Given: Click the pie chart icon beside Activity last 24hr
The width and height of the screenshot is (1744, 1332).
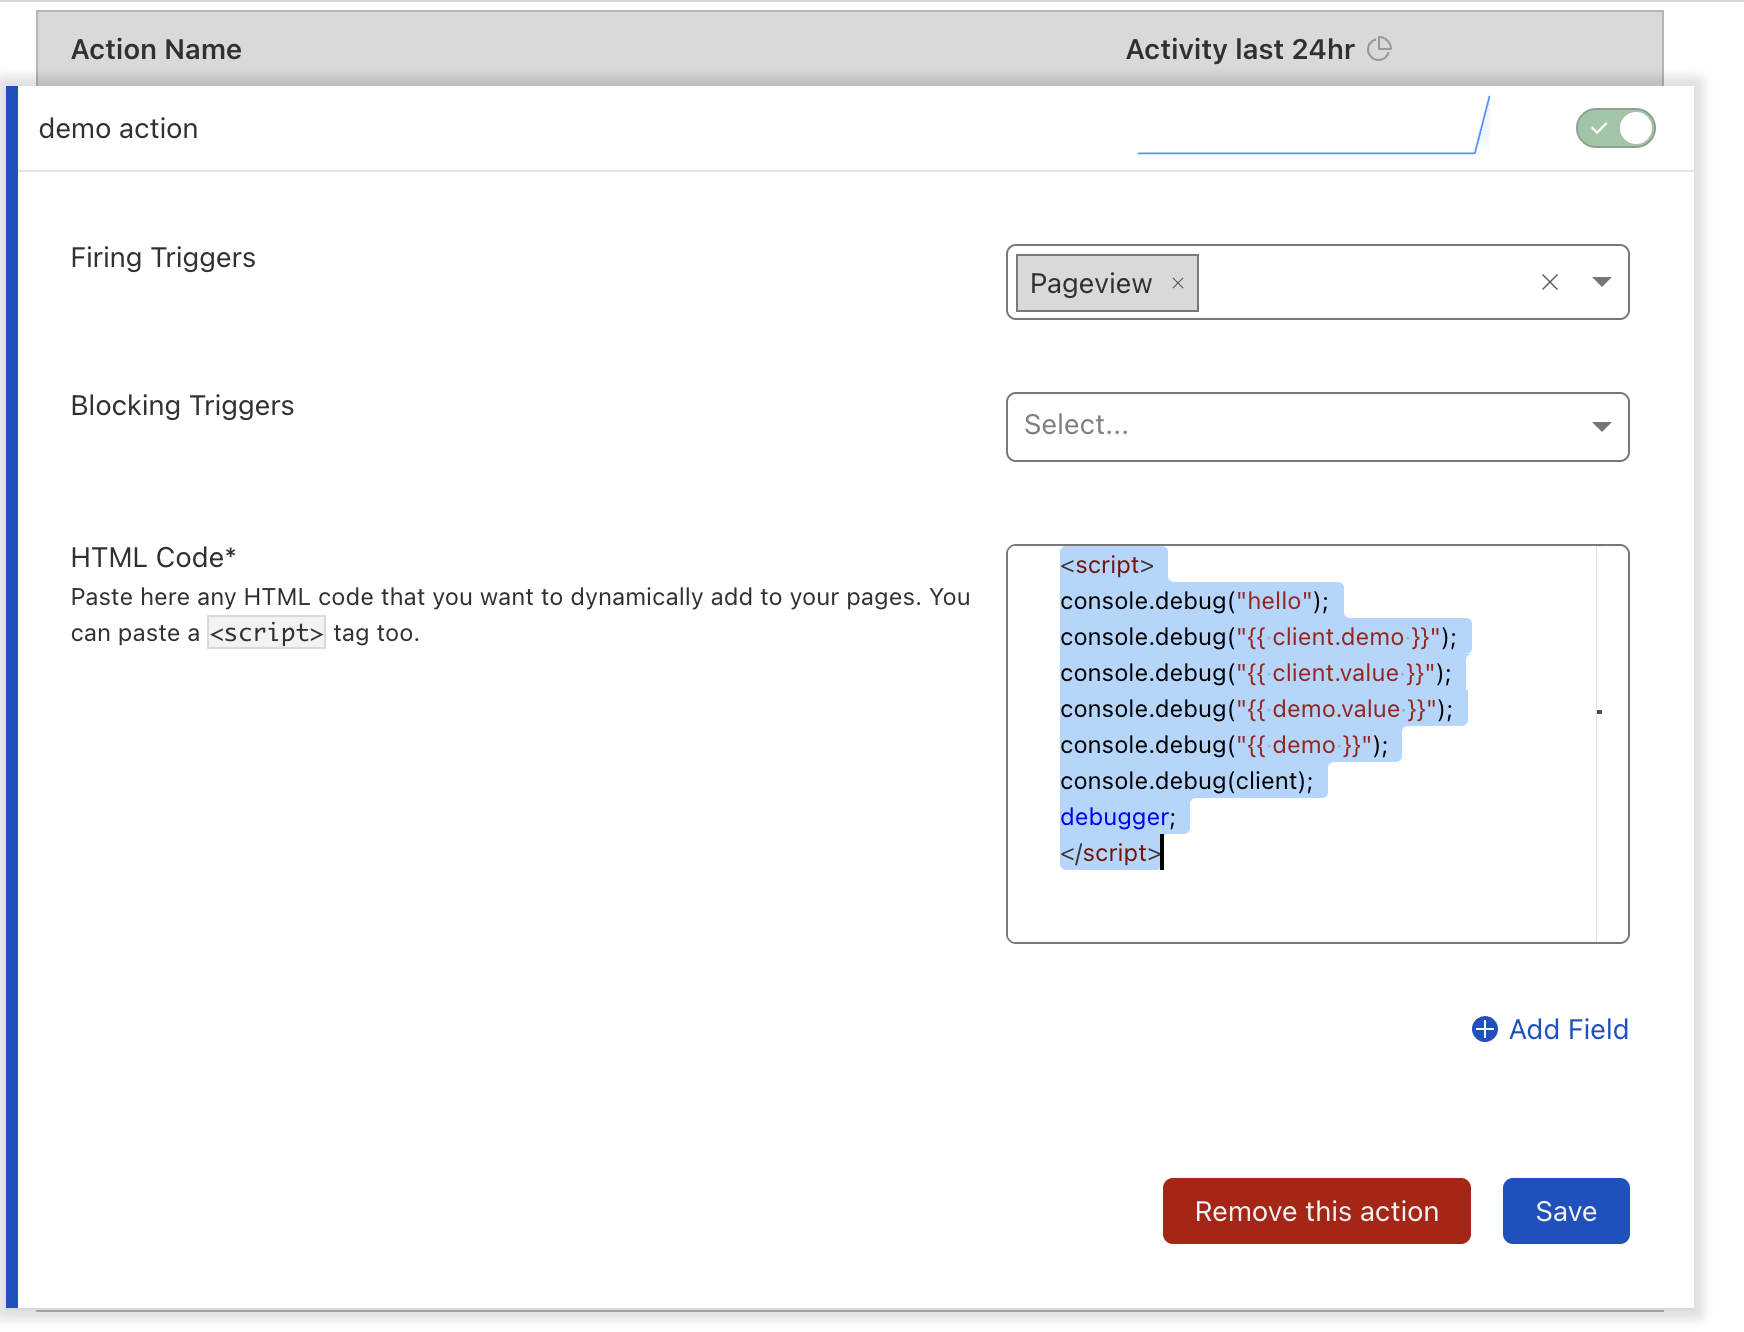Looking at the screenshot, I should click(x=1381, y=48).
